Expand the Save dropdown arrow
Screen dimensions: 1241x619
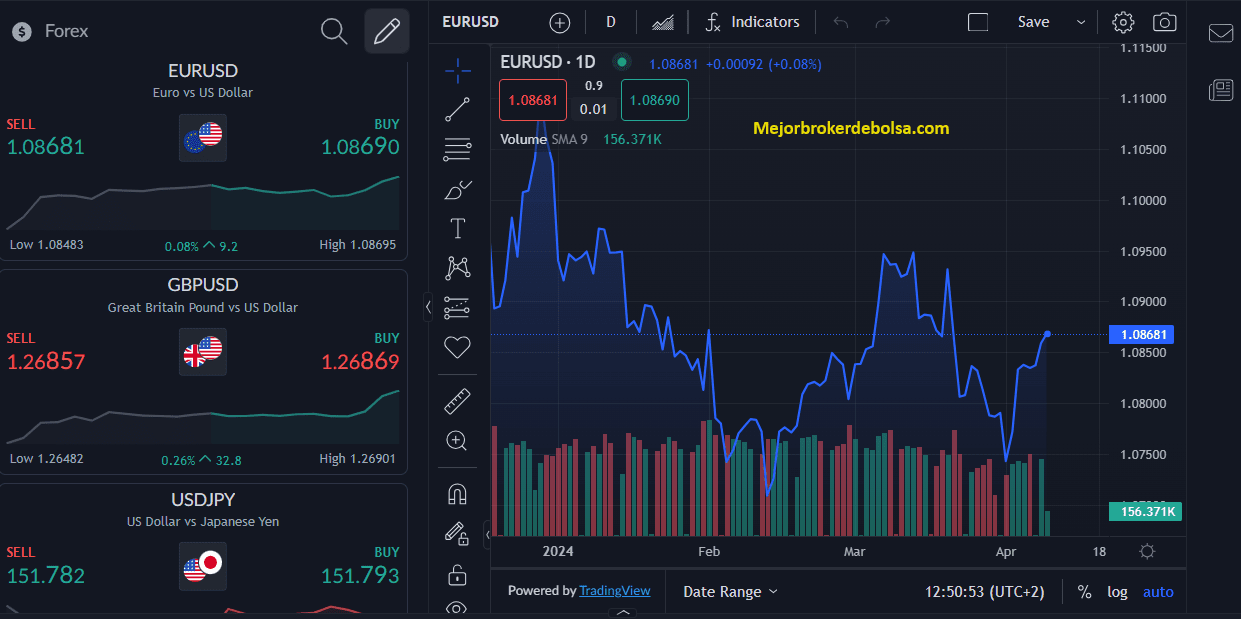(x=1081, y=22)
